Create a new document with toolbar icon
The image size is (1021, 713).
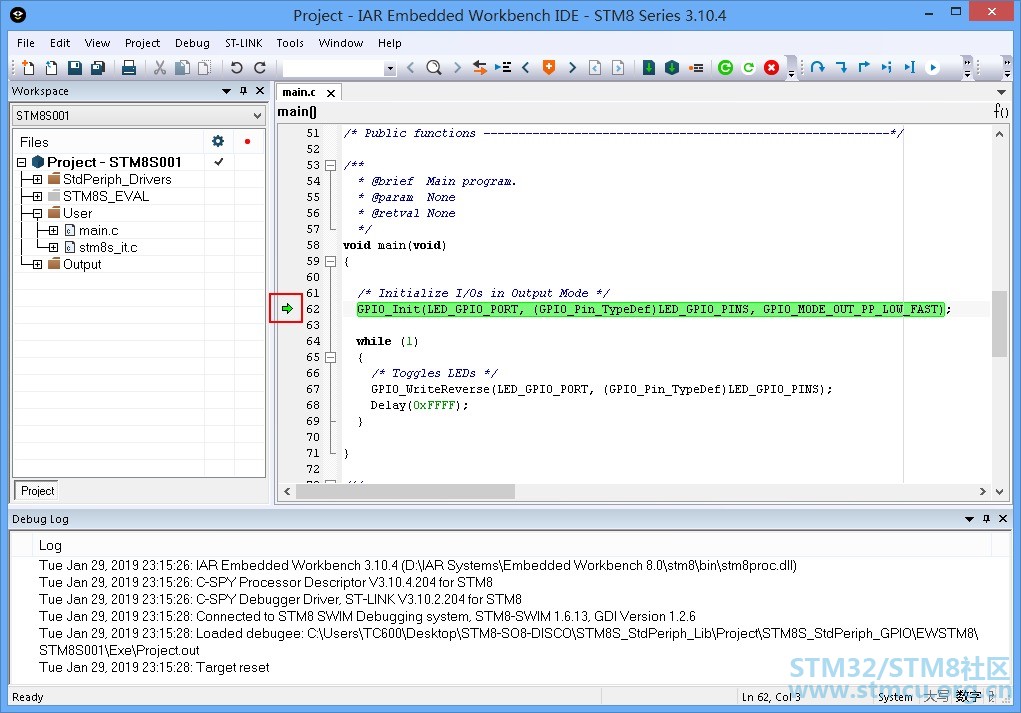click(x=28, y=67)
